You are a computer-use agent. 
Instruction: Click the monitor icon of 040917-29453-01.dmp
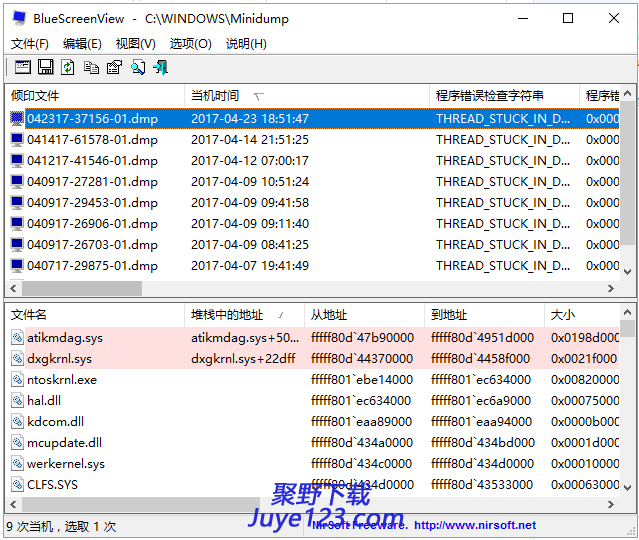pos(17,203)
